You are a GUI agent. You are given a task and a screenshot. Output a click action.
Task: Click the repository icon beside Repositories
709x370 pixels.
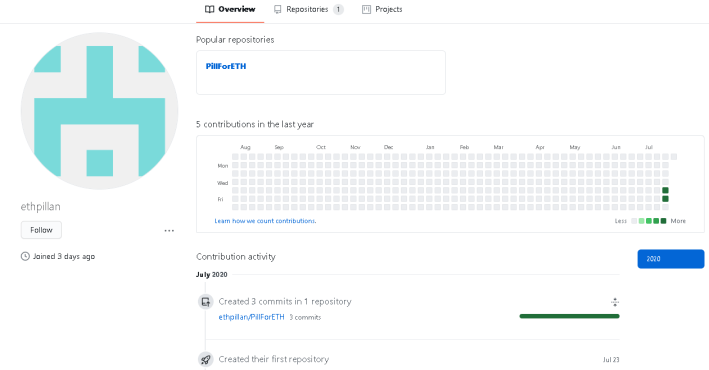[278, 9]
